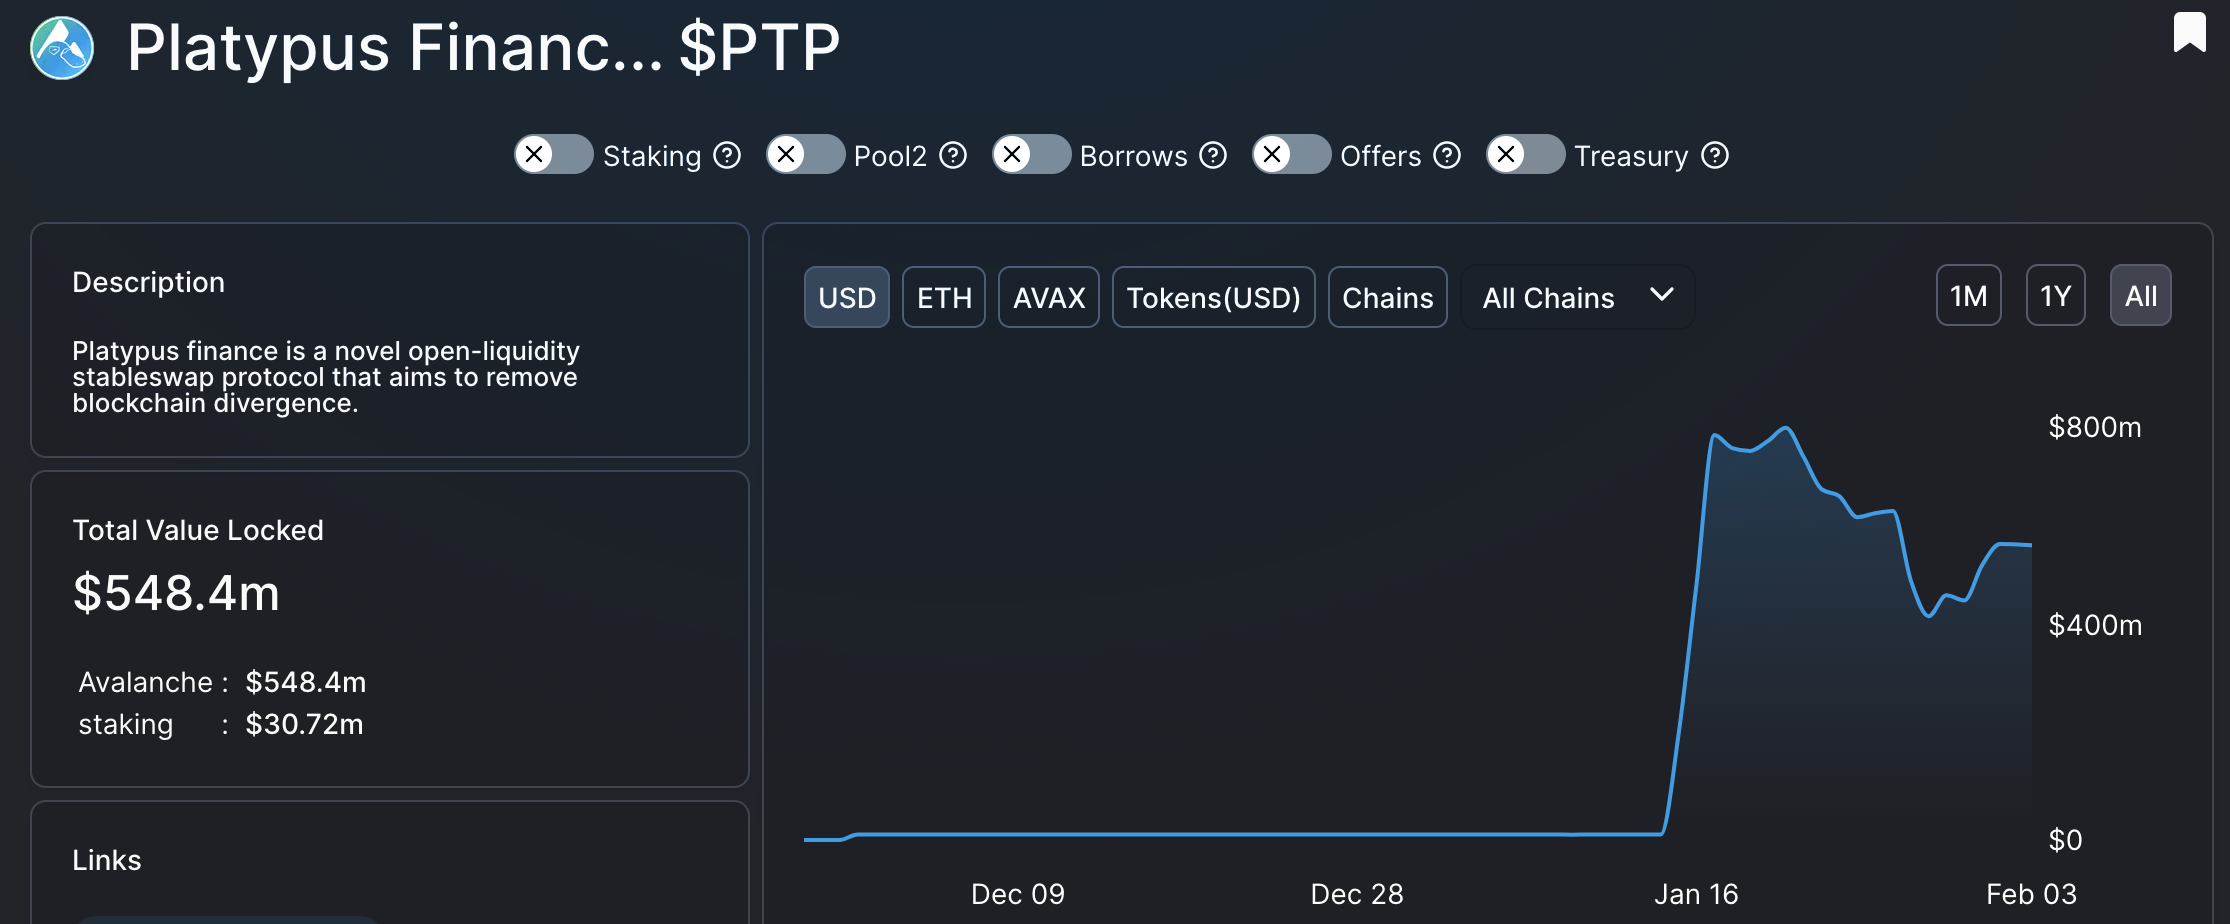Click the $0 y-axis label

[x=2065, y=840]
